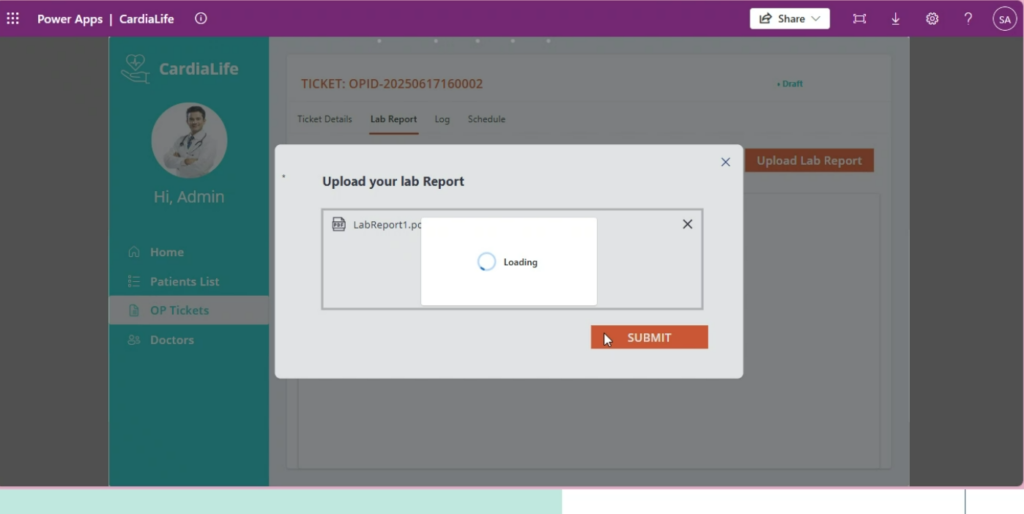Image resolution: width=1024 pixels, height=514 pixels.
Task: Click the Hi, Admin greeting text
Action: (189, 197)
